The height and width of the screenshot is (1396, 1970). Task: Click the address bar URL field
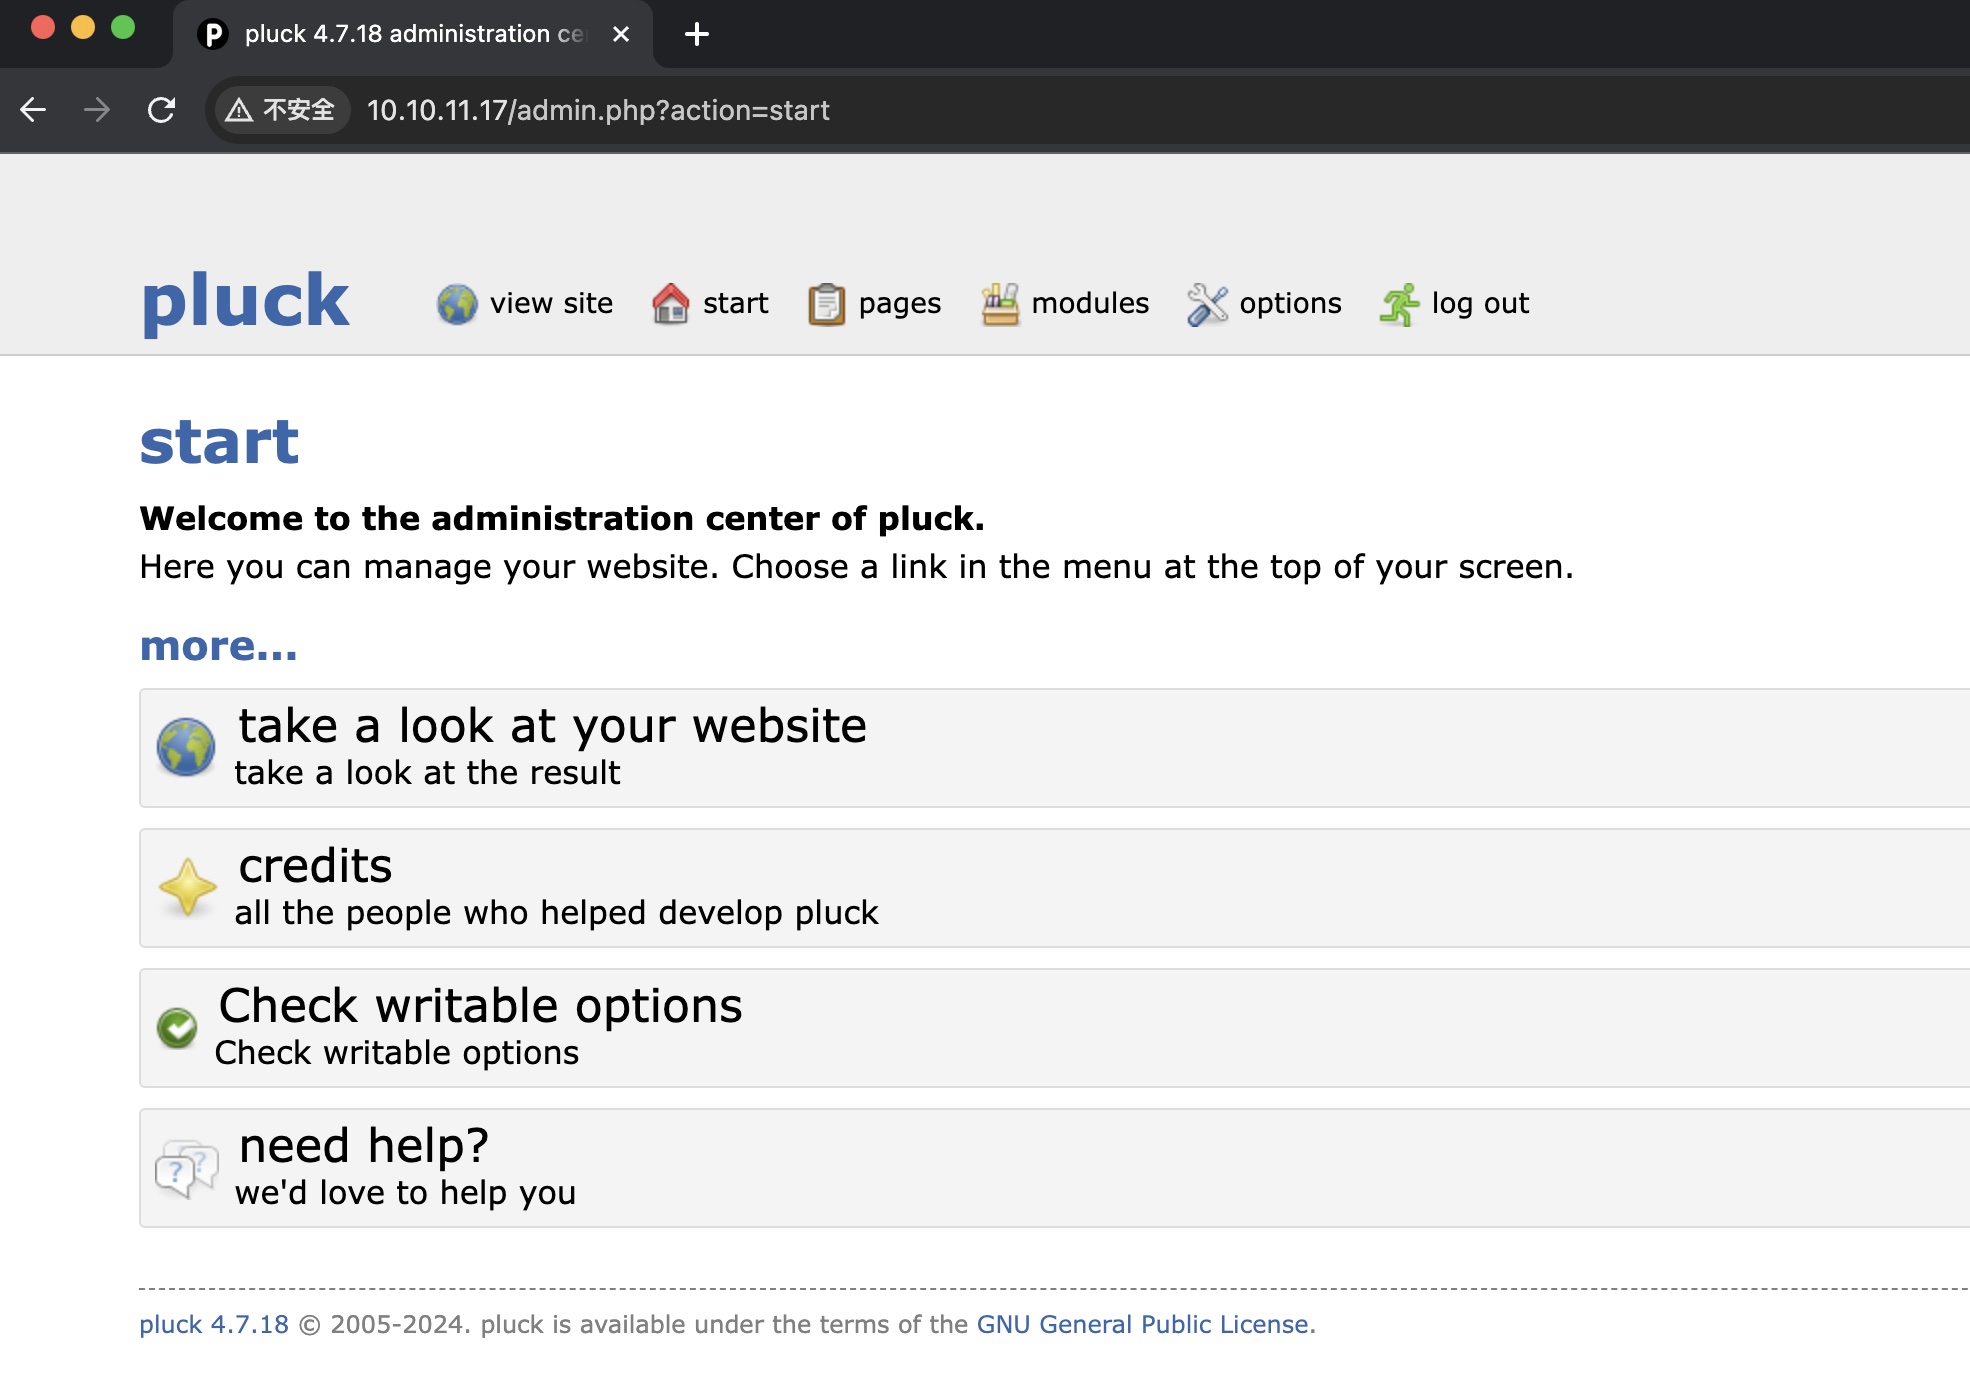pyautogui.click(x=598, y=110)
